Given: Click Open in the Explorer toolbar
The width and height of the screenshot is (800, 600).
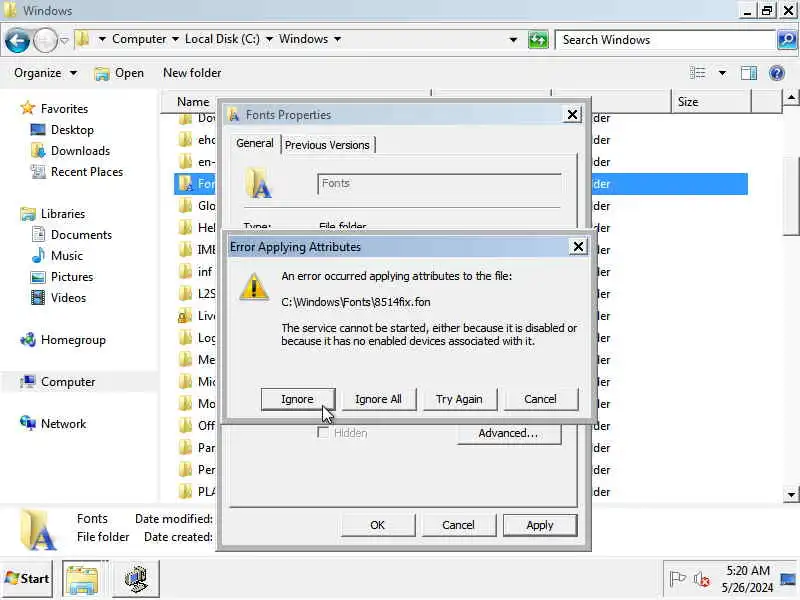Looking at the screenshot, I should click(119, 73).
